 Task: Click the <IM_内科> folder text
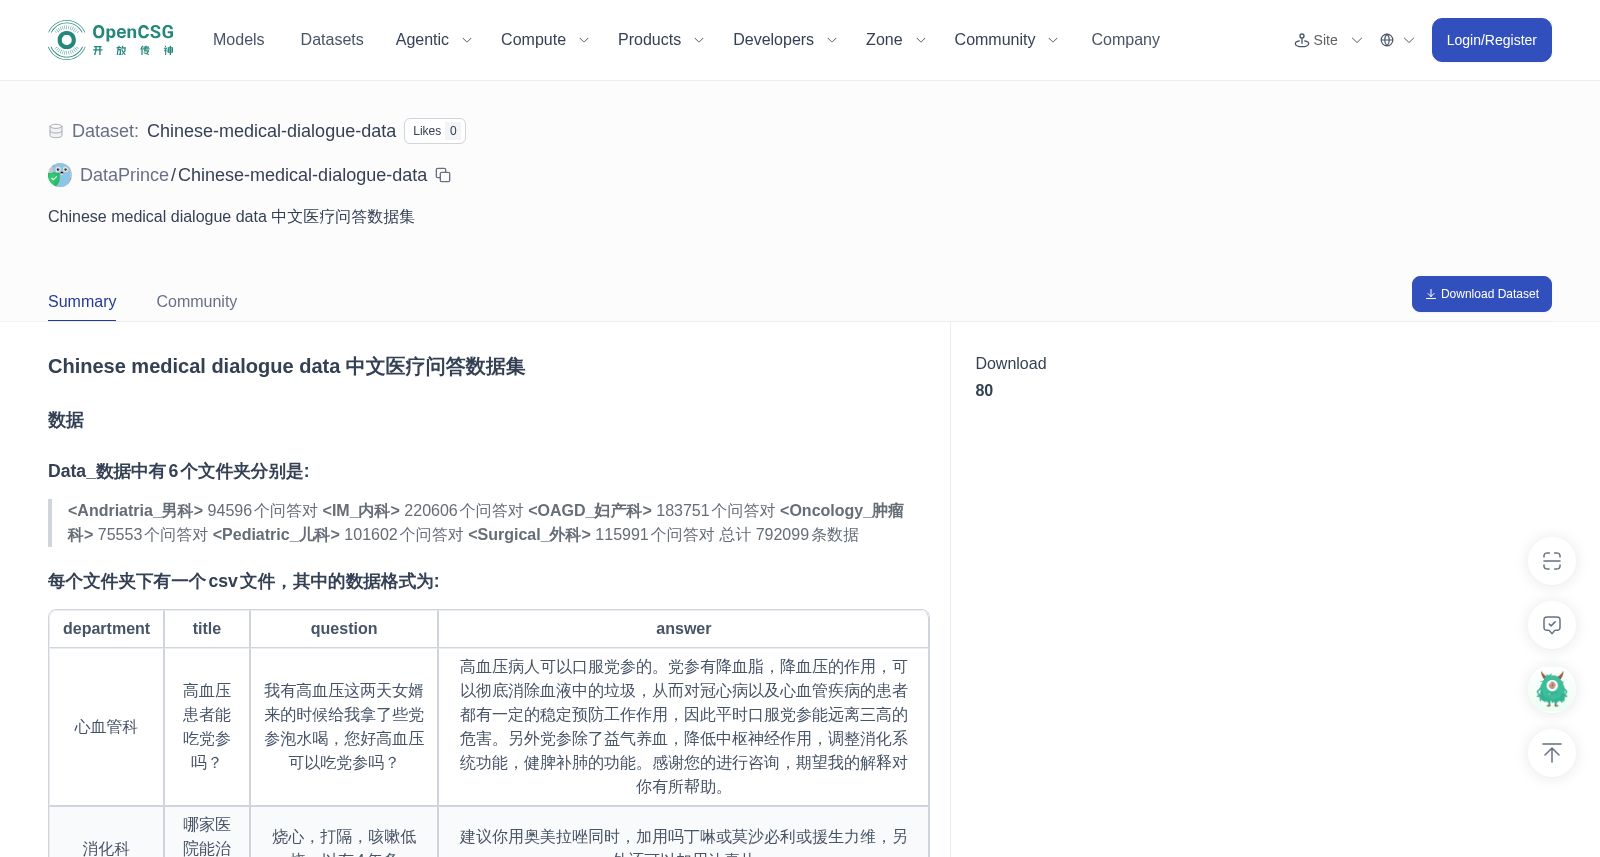[x=361, y=511]
